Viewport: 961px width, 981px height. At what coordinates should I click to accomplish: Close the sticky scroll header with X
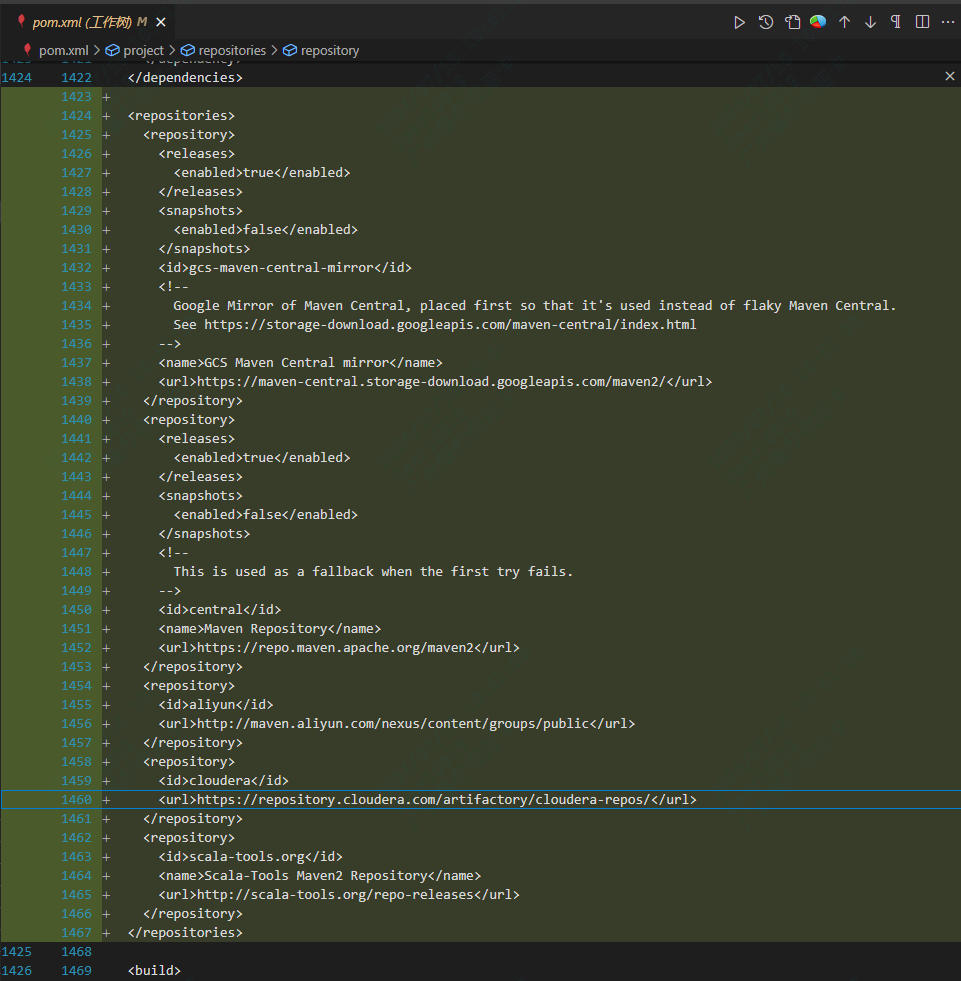tap(950, 76)
